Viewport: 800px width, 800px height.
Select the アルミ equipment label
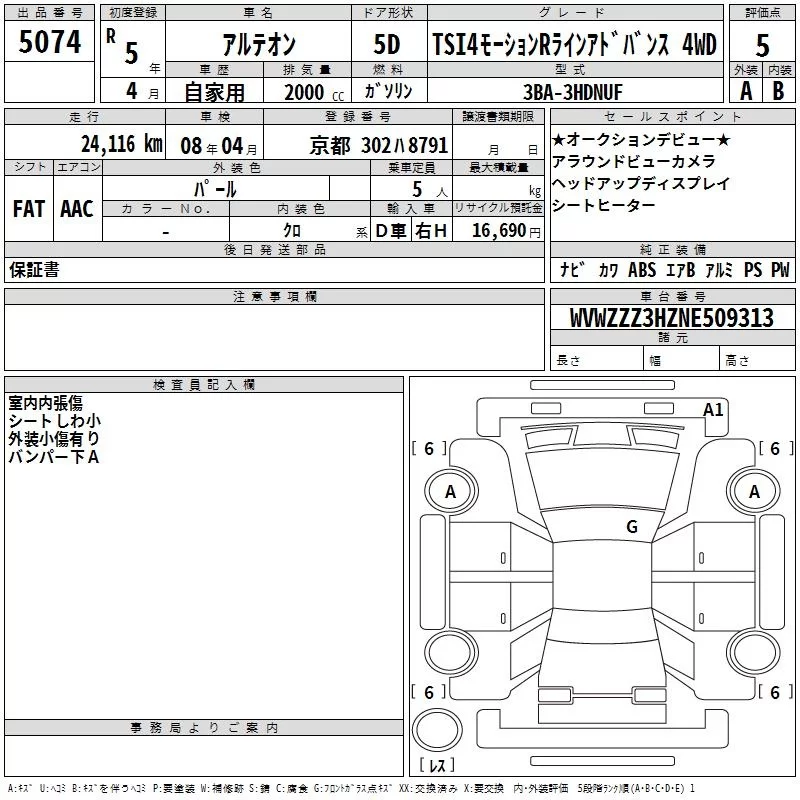pyautogui.click(x=718, y=270)
